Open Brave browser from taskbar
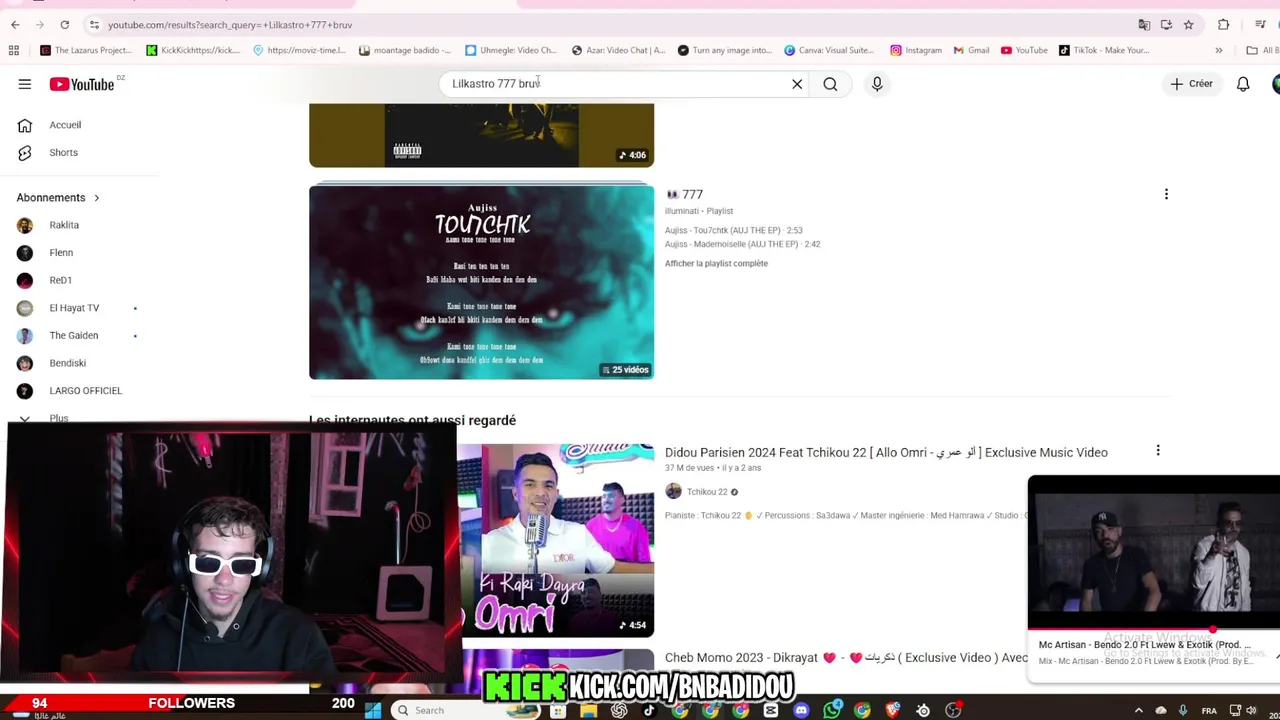The height and width of the screenshot is (720, 1280). click(x=893, y=710)
